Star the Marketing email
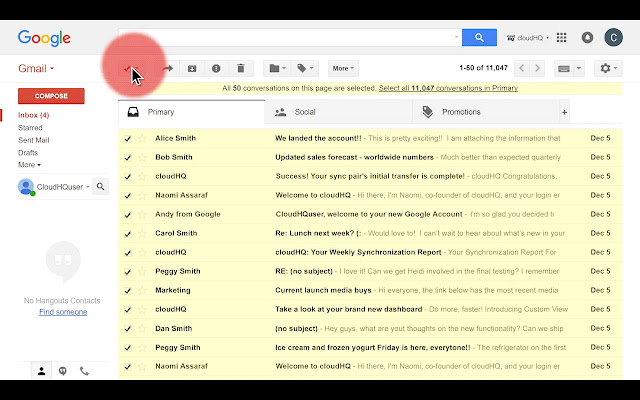Viewport: 640px width, 400px height. (142, 291)
